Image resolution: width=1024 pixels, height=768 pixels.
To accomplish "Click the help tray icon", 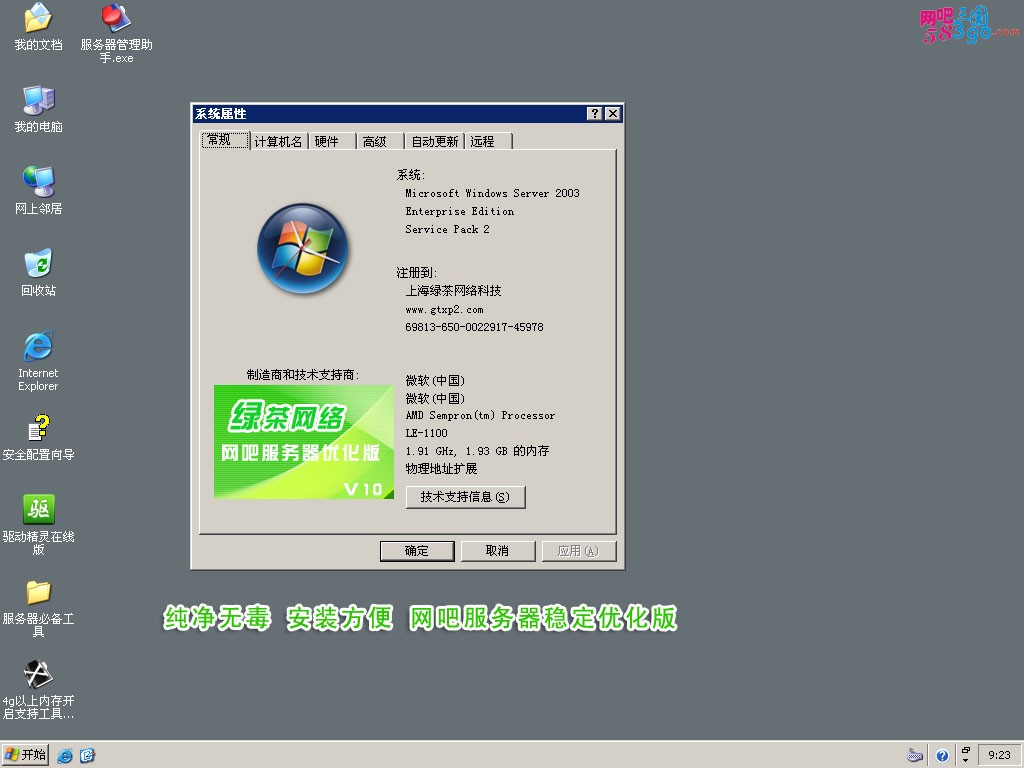I will 942,756.
